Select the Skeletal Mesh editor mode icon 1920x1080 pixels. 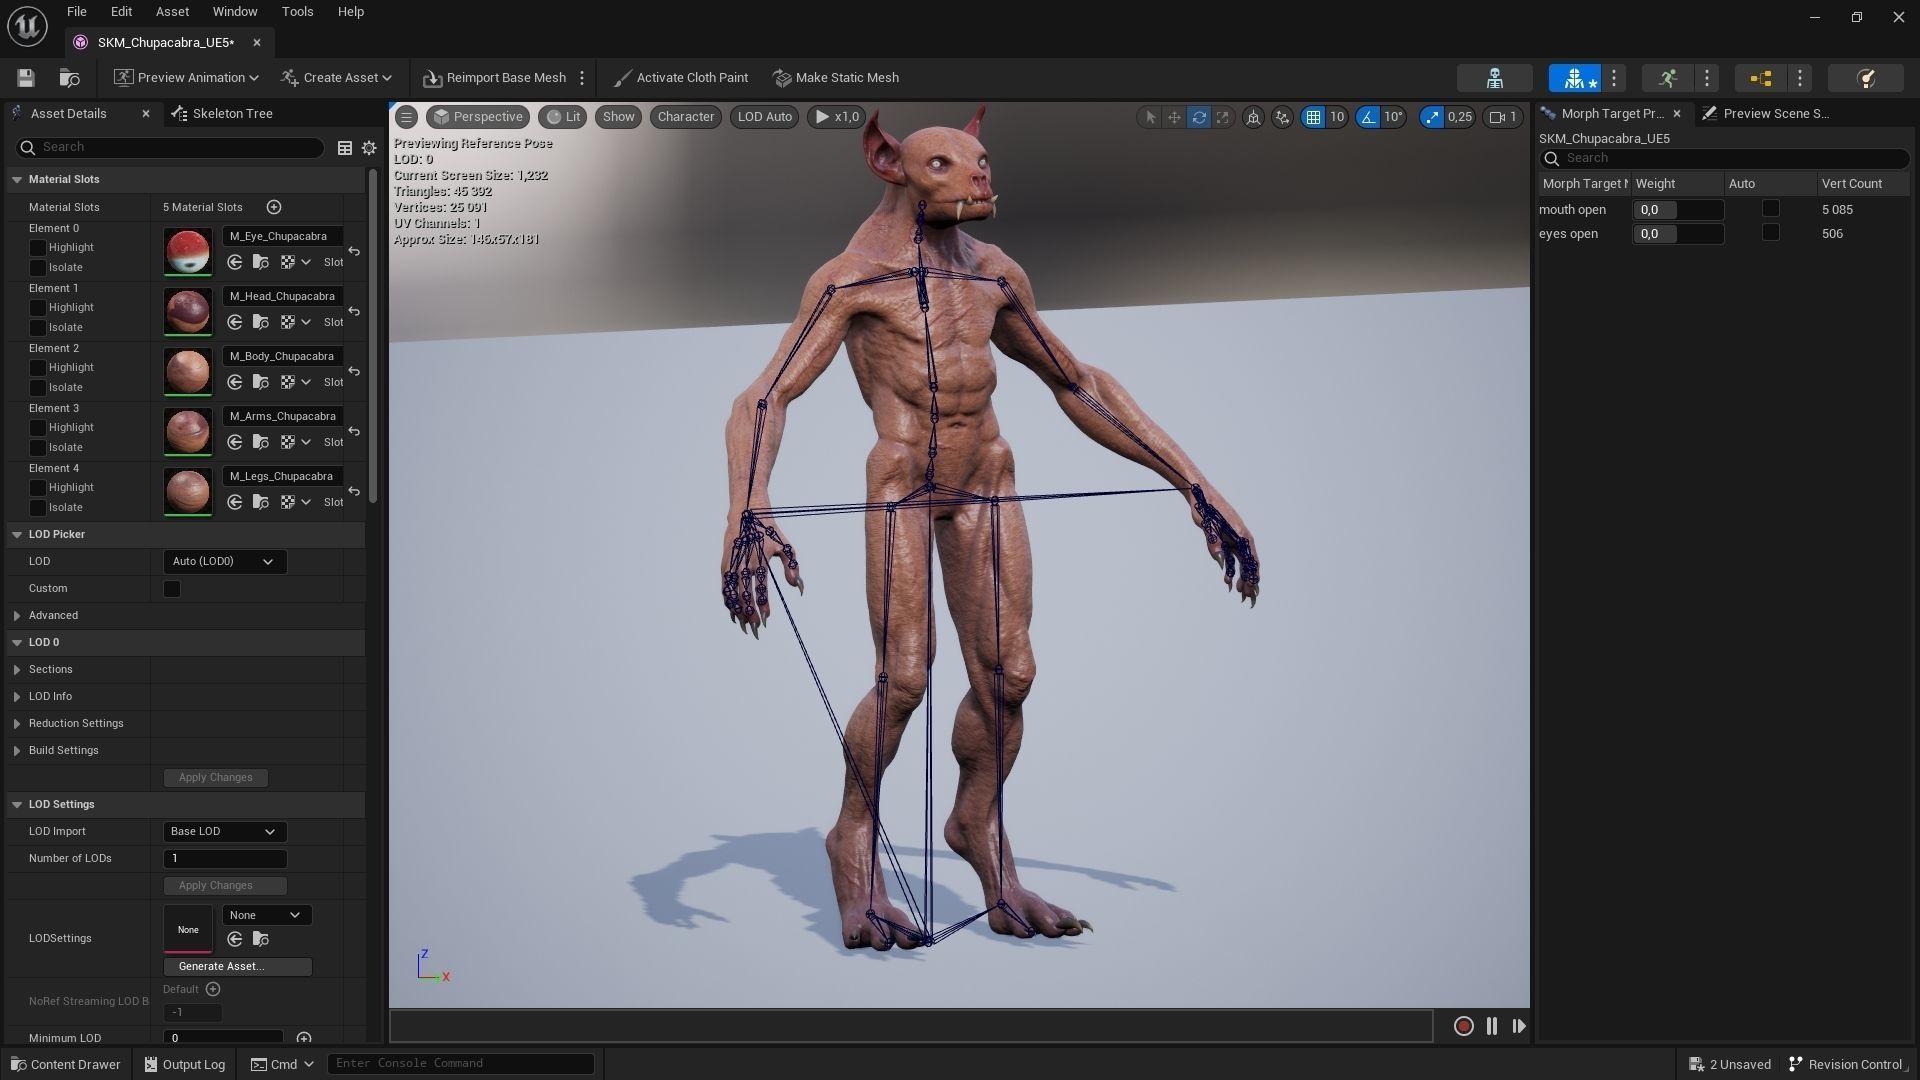pyautogui.click(x=1574, y=78)
